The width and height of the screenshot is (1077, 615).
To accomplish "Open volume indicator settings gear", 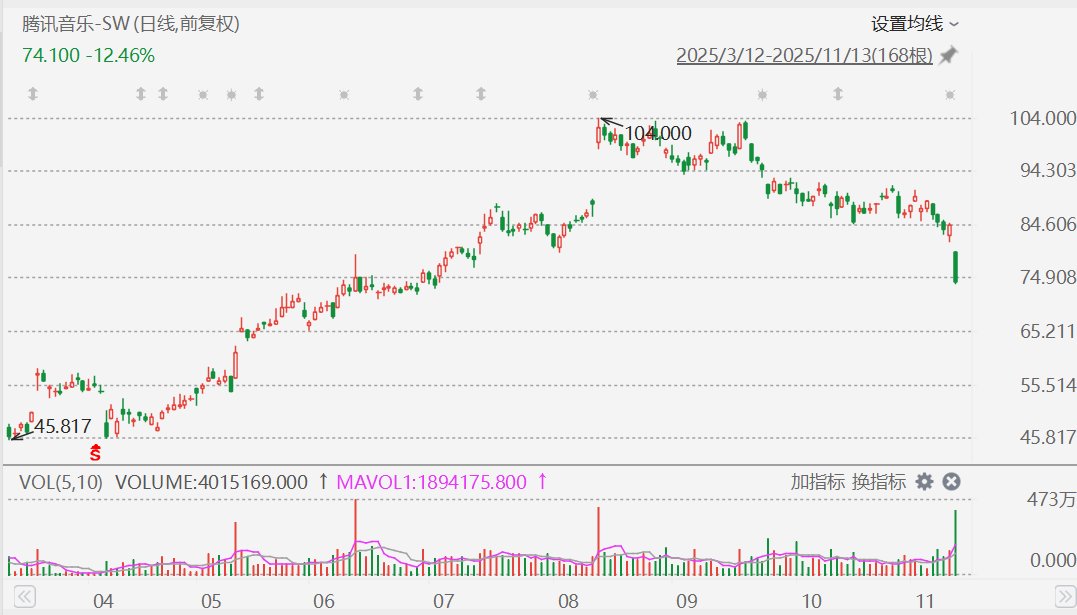I will 925,482.
